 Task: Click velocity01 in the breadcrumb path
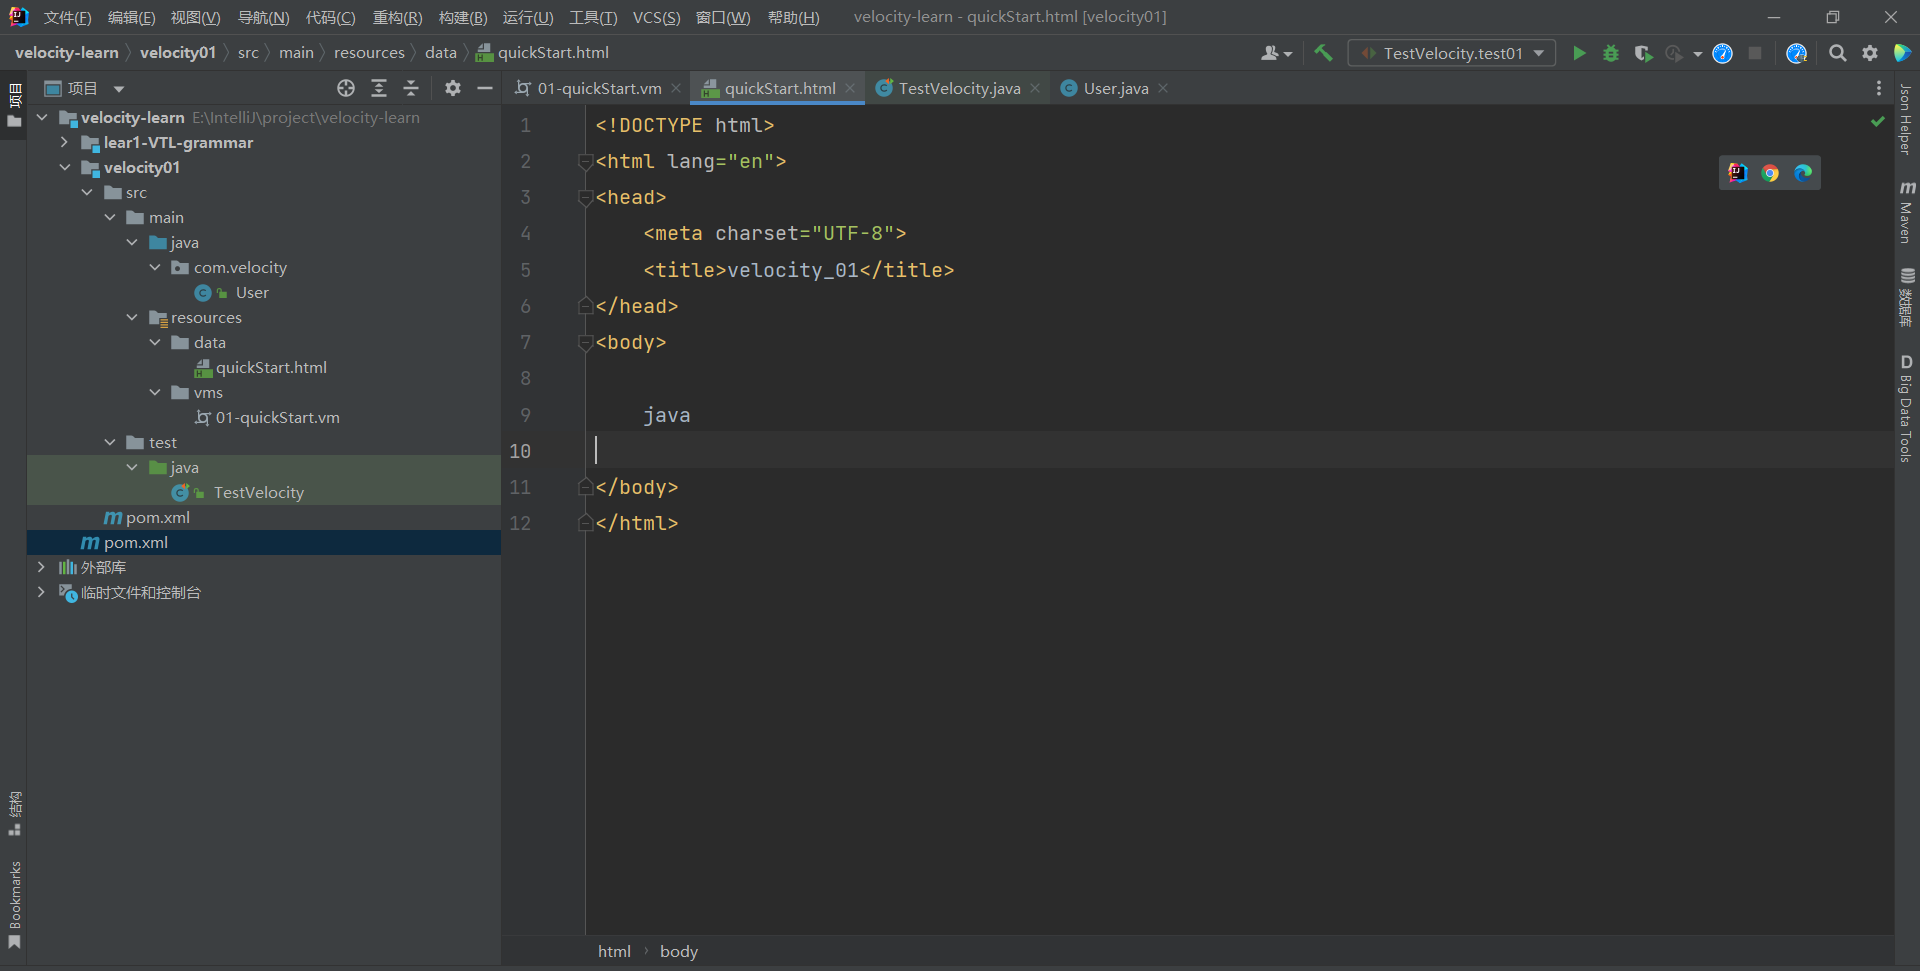click(178, 52)
